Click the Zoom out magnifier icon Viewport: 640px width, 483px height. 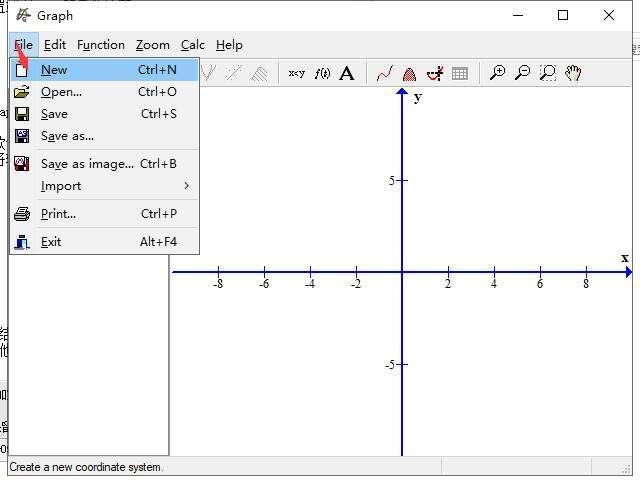click(522, 73)
